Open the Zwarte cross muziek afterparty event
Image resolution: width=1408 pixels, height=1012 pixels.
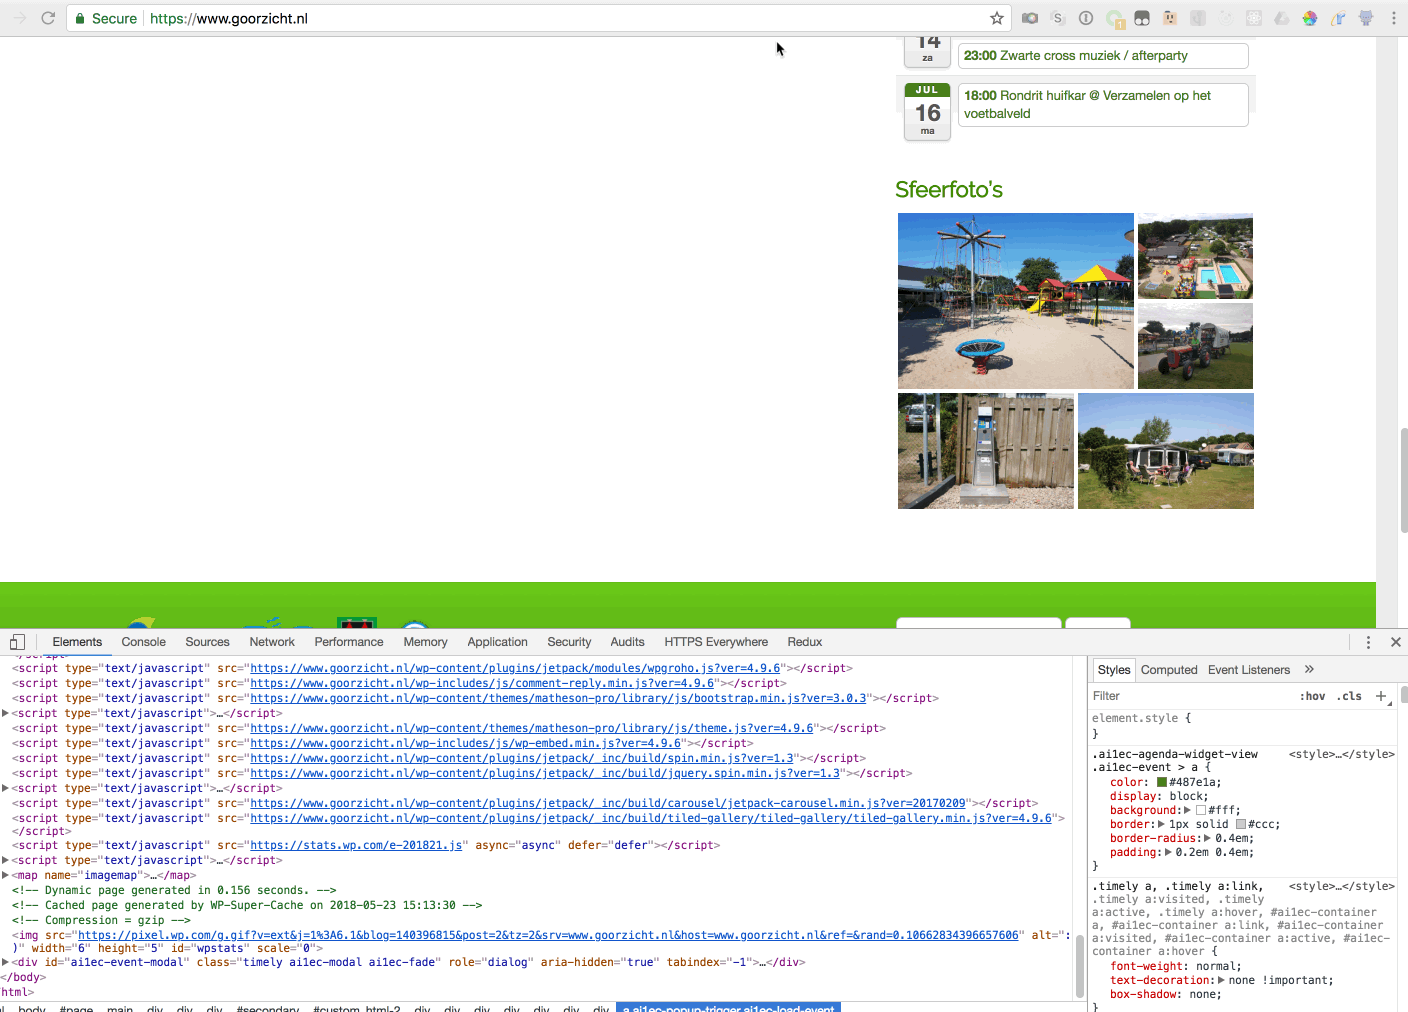tap(1103, 56)
